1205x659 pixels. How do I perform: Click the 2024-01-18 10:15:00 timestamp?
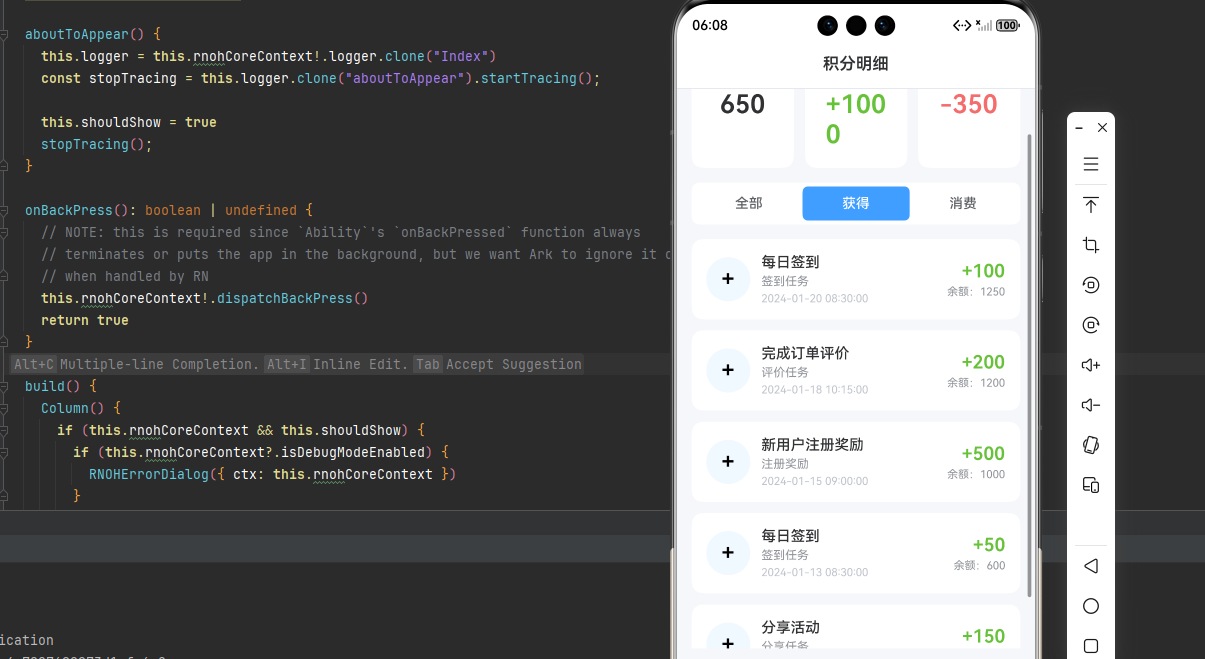coord(815,390)
